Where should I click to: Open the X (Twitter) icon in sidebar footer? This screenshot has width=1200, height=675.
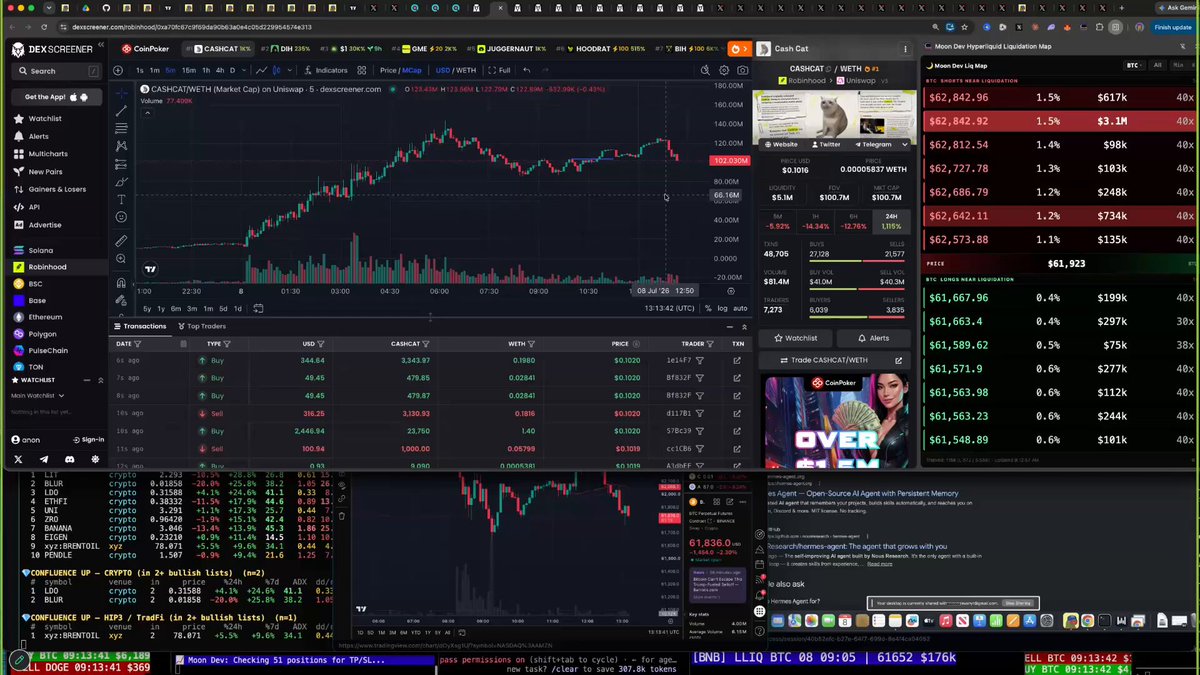point(18,459)
